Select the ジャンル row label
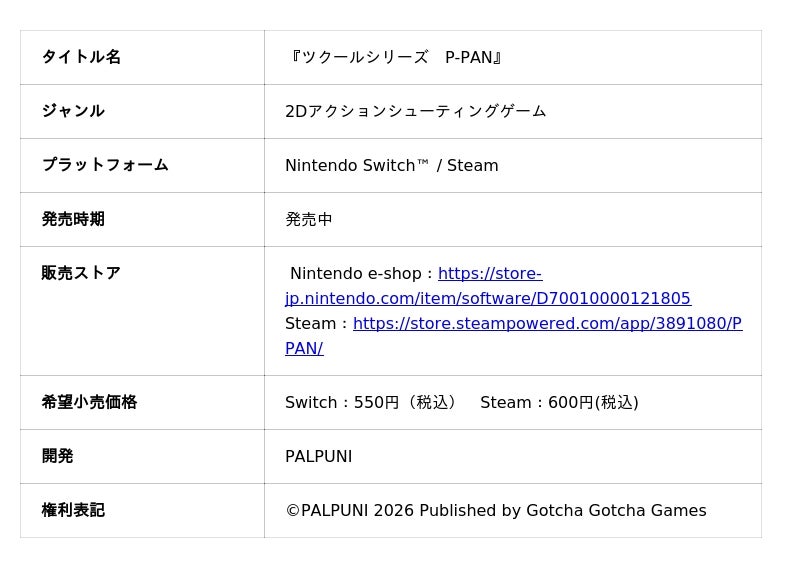Image resolution: width=800 pixels, height=568 pixels. click(x=142, y=111)
